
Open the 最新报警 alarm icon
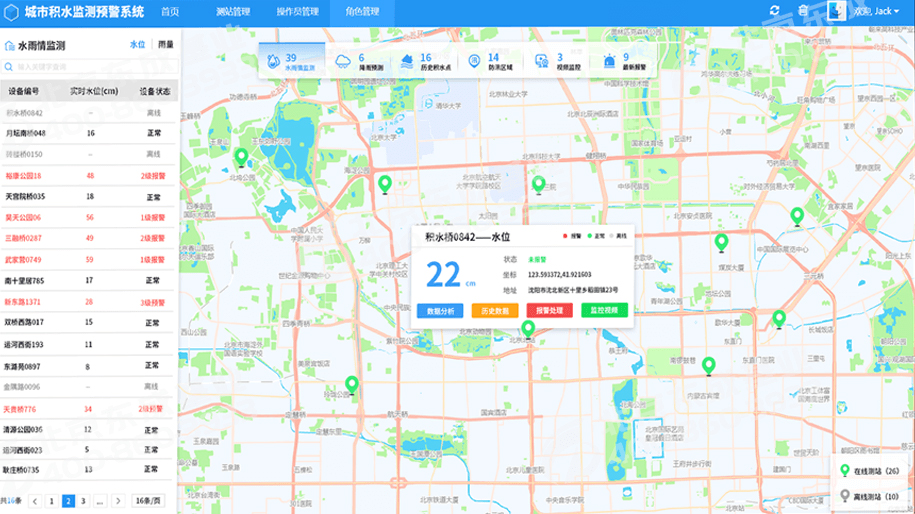(609, 62)
